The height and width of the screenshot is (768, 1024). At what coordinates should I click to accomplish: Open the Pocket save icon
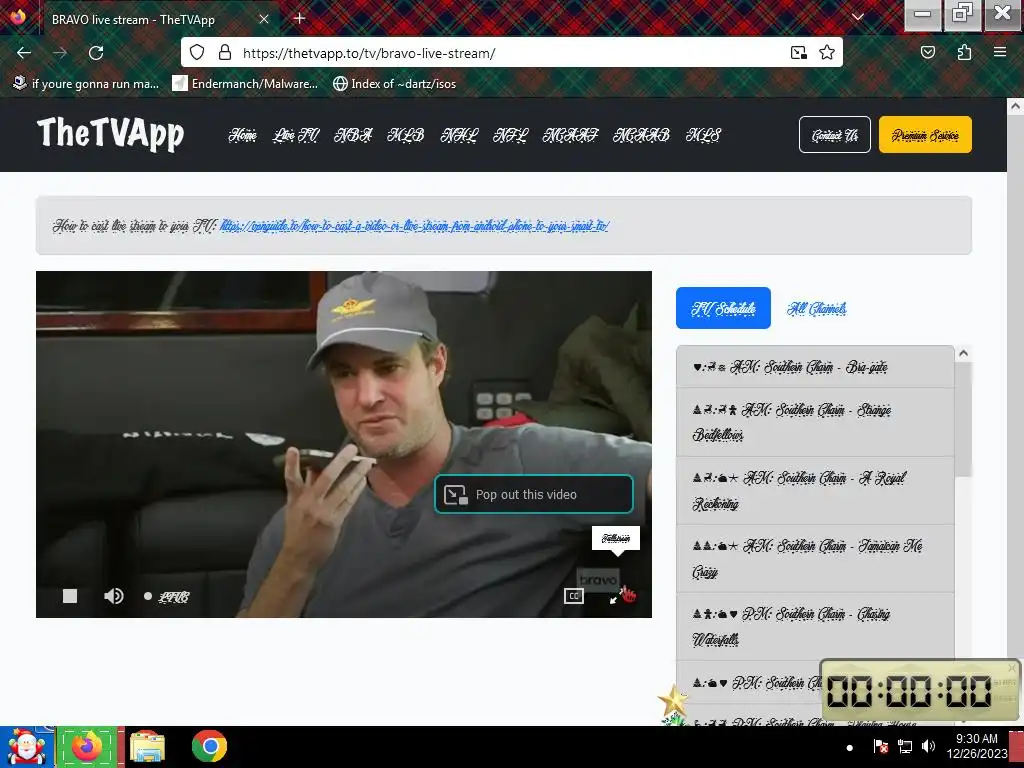pos(928,53)
